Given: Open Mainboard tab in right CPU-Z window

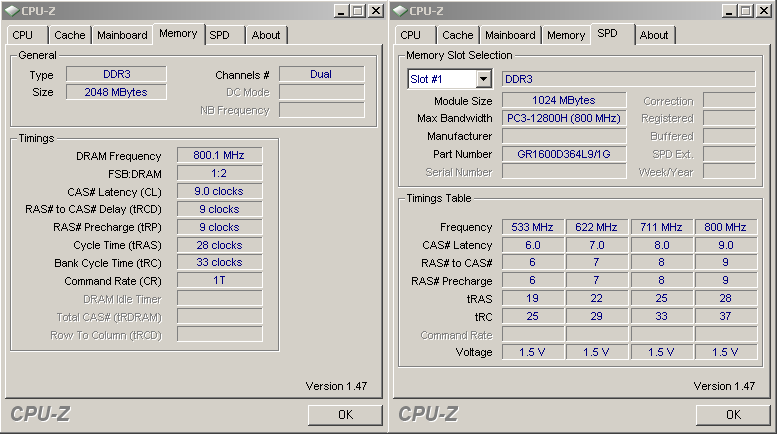Looking at the screenshot, I should 510,35.
